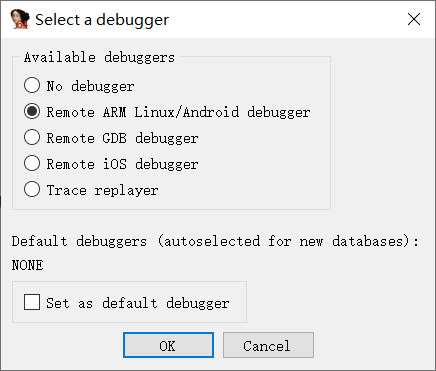Choose Remote ARM Linux/Android debugger radio circle
Image resolution: width=436 pixels, height=371 pixels.
32,111
